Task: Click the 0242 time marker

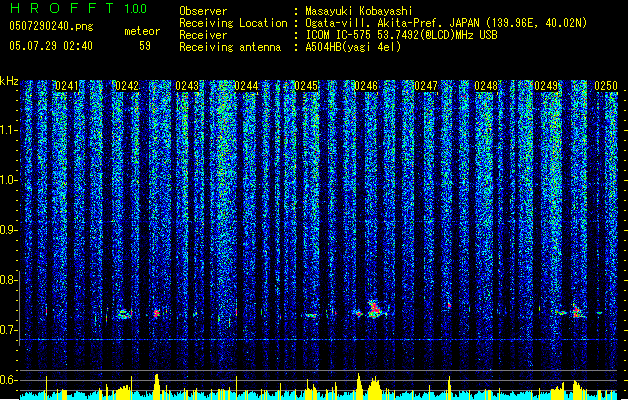Action: click(x=127, y=86)
